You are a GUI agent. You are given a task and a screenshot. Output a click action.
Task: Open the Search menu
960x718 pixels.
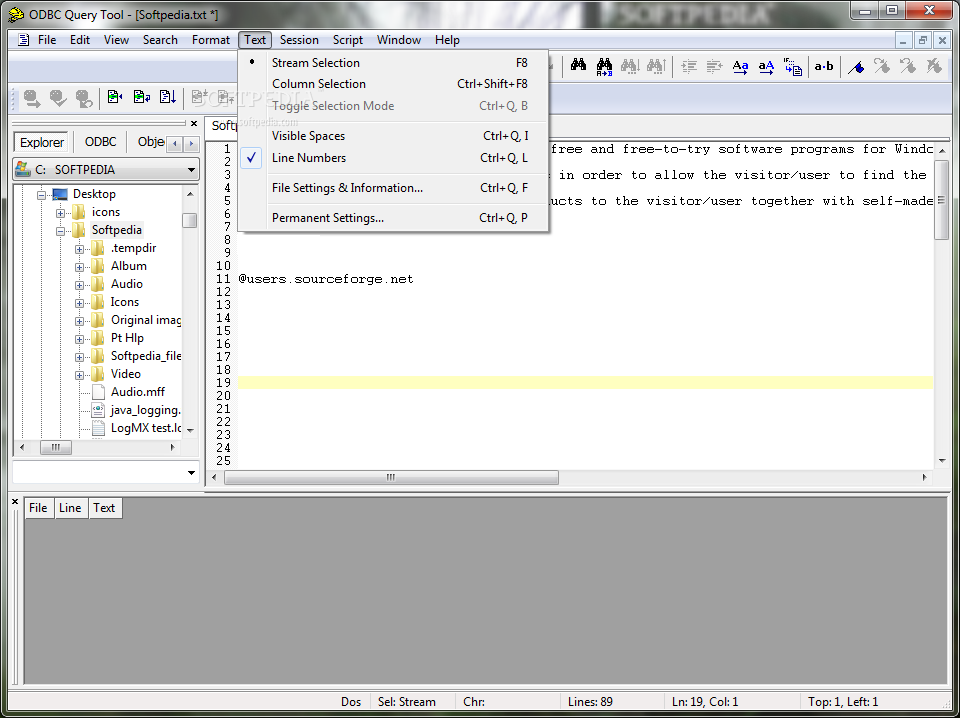[160, 40]
